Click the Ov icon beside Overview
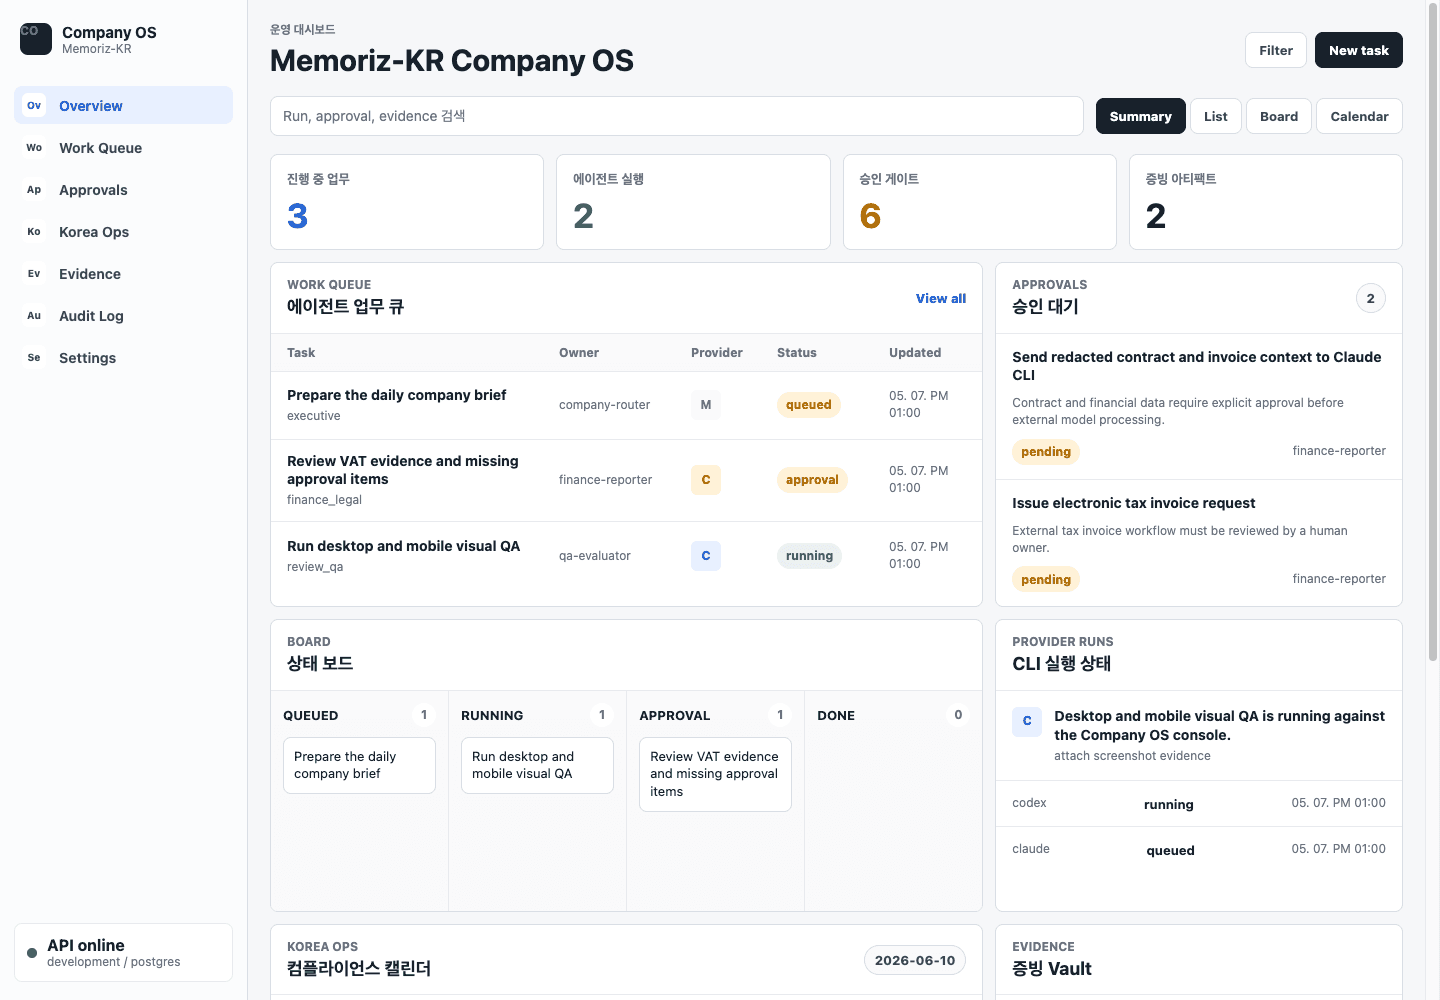 pyautogui.click(x=34, y=105)
